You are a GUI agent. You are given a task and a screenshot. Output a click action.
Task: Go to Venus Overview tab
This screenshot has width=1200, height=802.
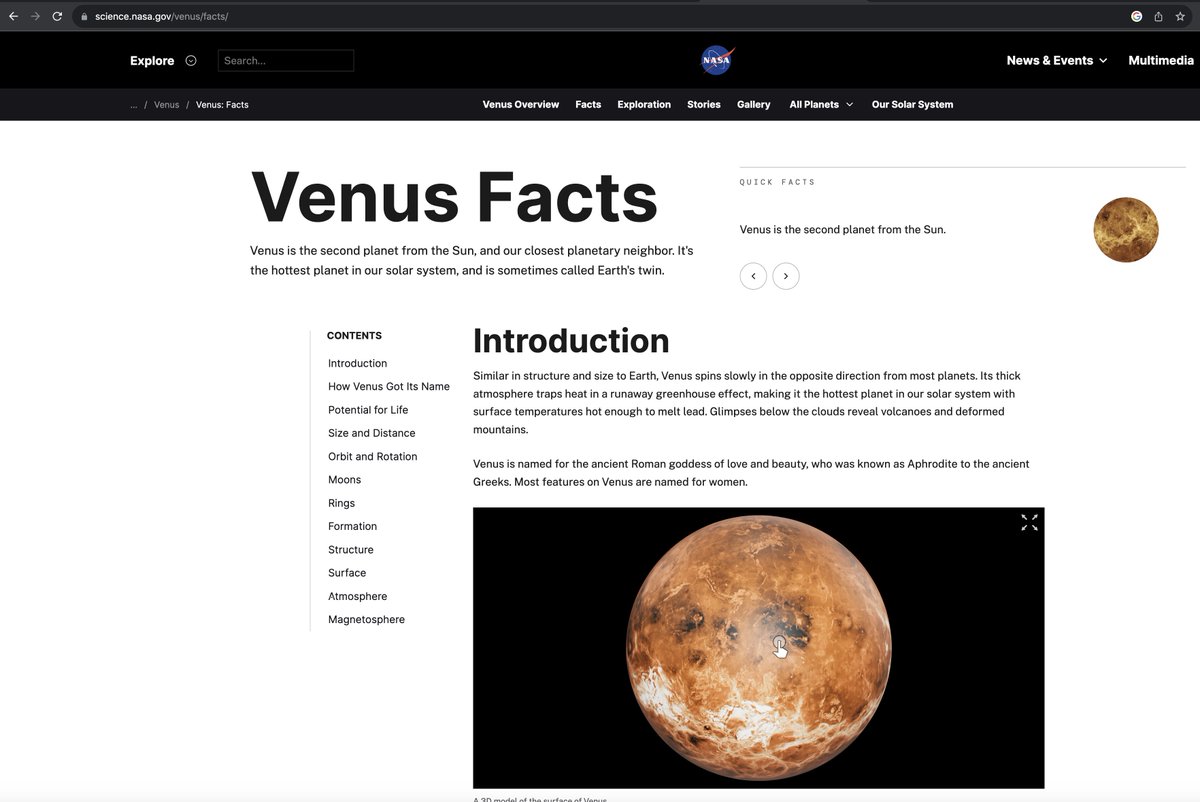[x=521, y=105]
